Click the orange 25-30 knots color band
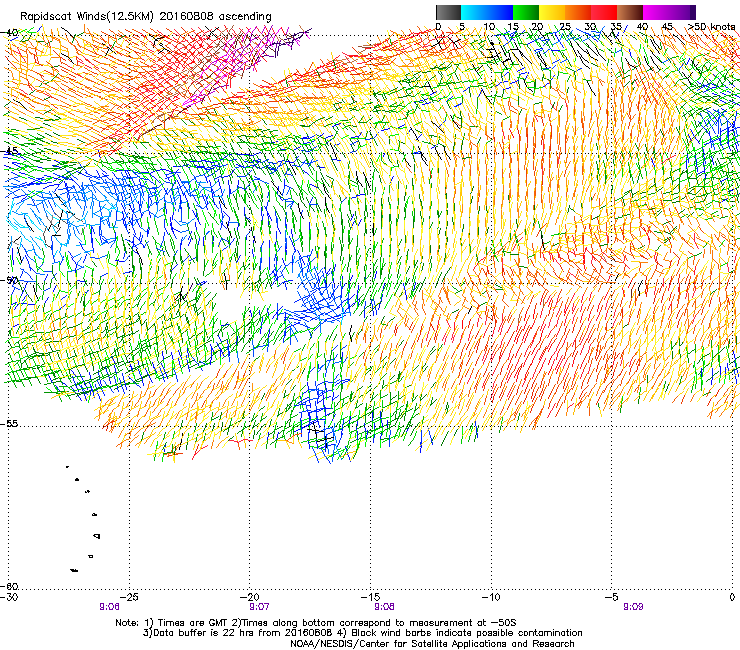740x650 pixels. pos(578,12)
